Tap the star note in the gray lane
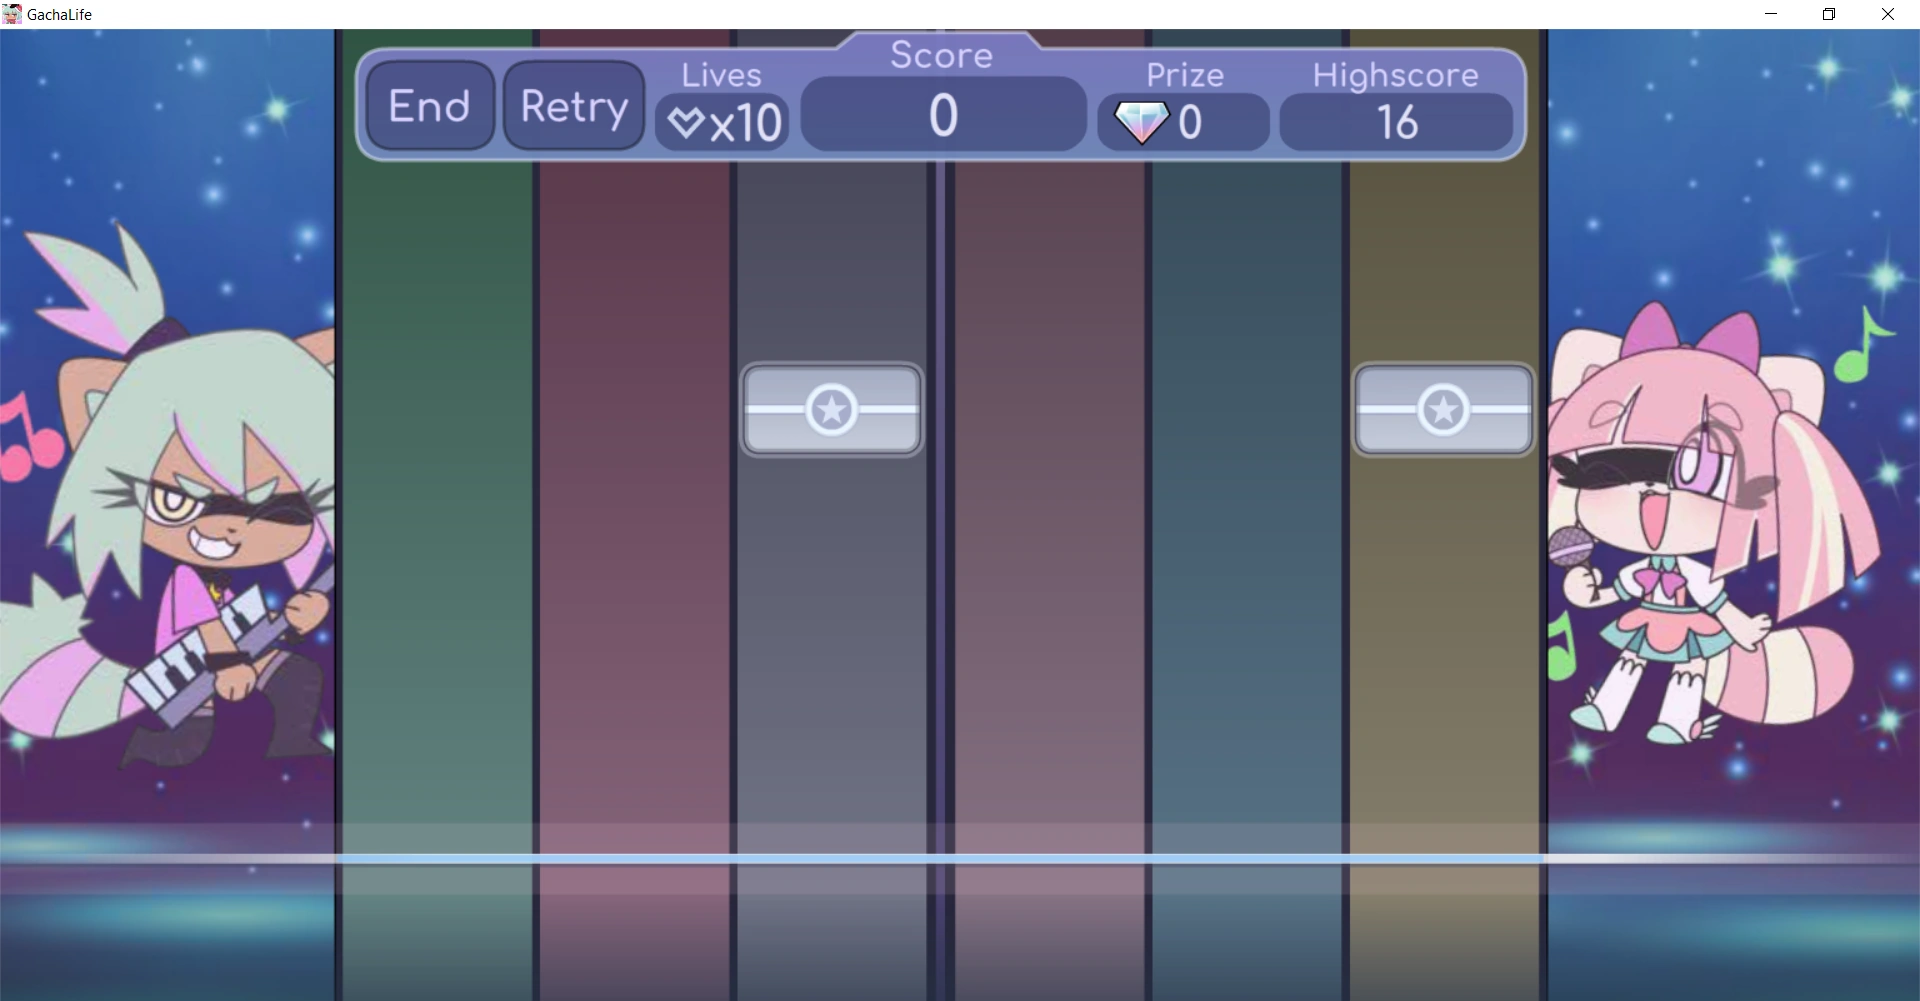This screenshot has width=1920, height=1001. [x=832, y=409]
